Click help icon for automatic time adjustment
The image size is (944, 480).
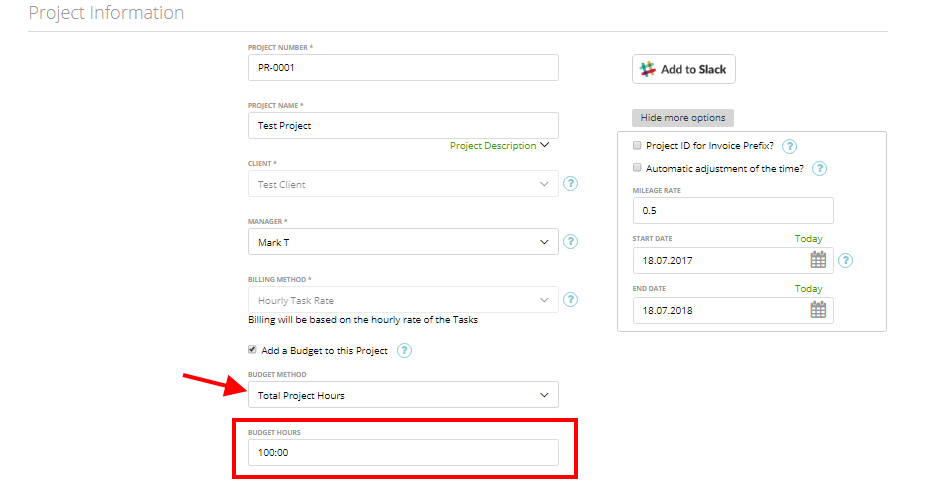pyautogui.click(x=819, y=169)
